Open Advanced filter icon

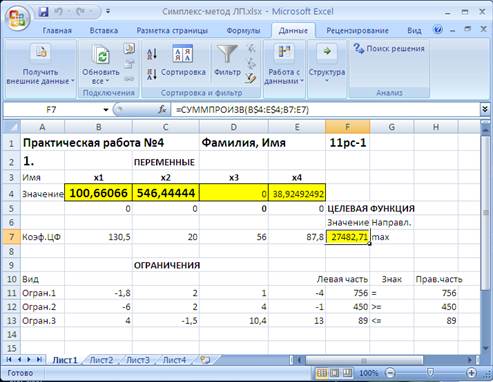tap(251, 79)
